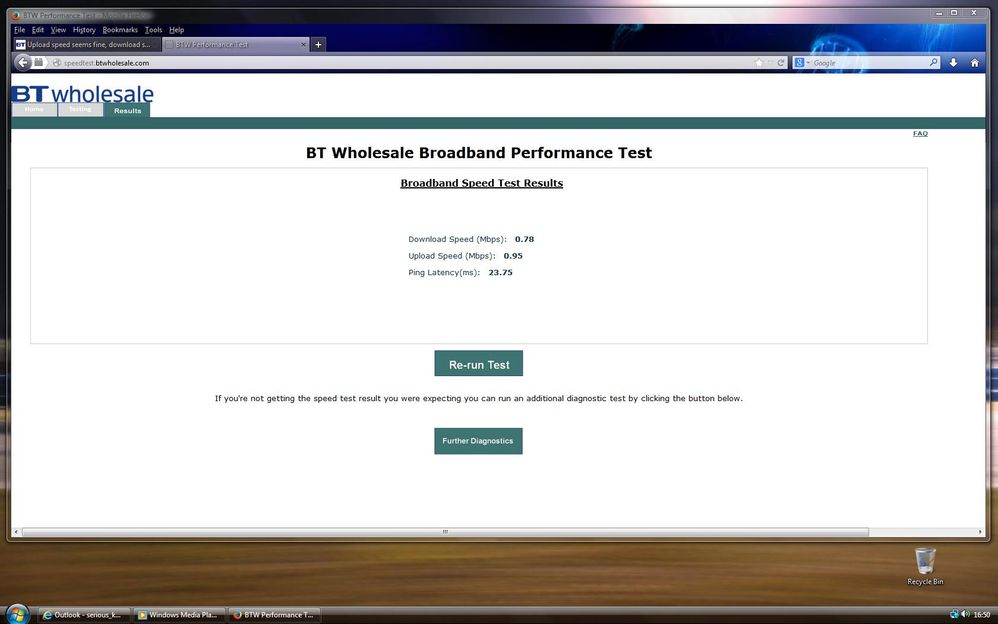Select the upload speed value 0.95
Viewport: 998px width, 624px height.
(513, 256)
